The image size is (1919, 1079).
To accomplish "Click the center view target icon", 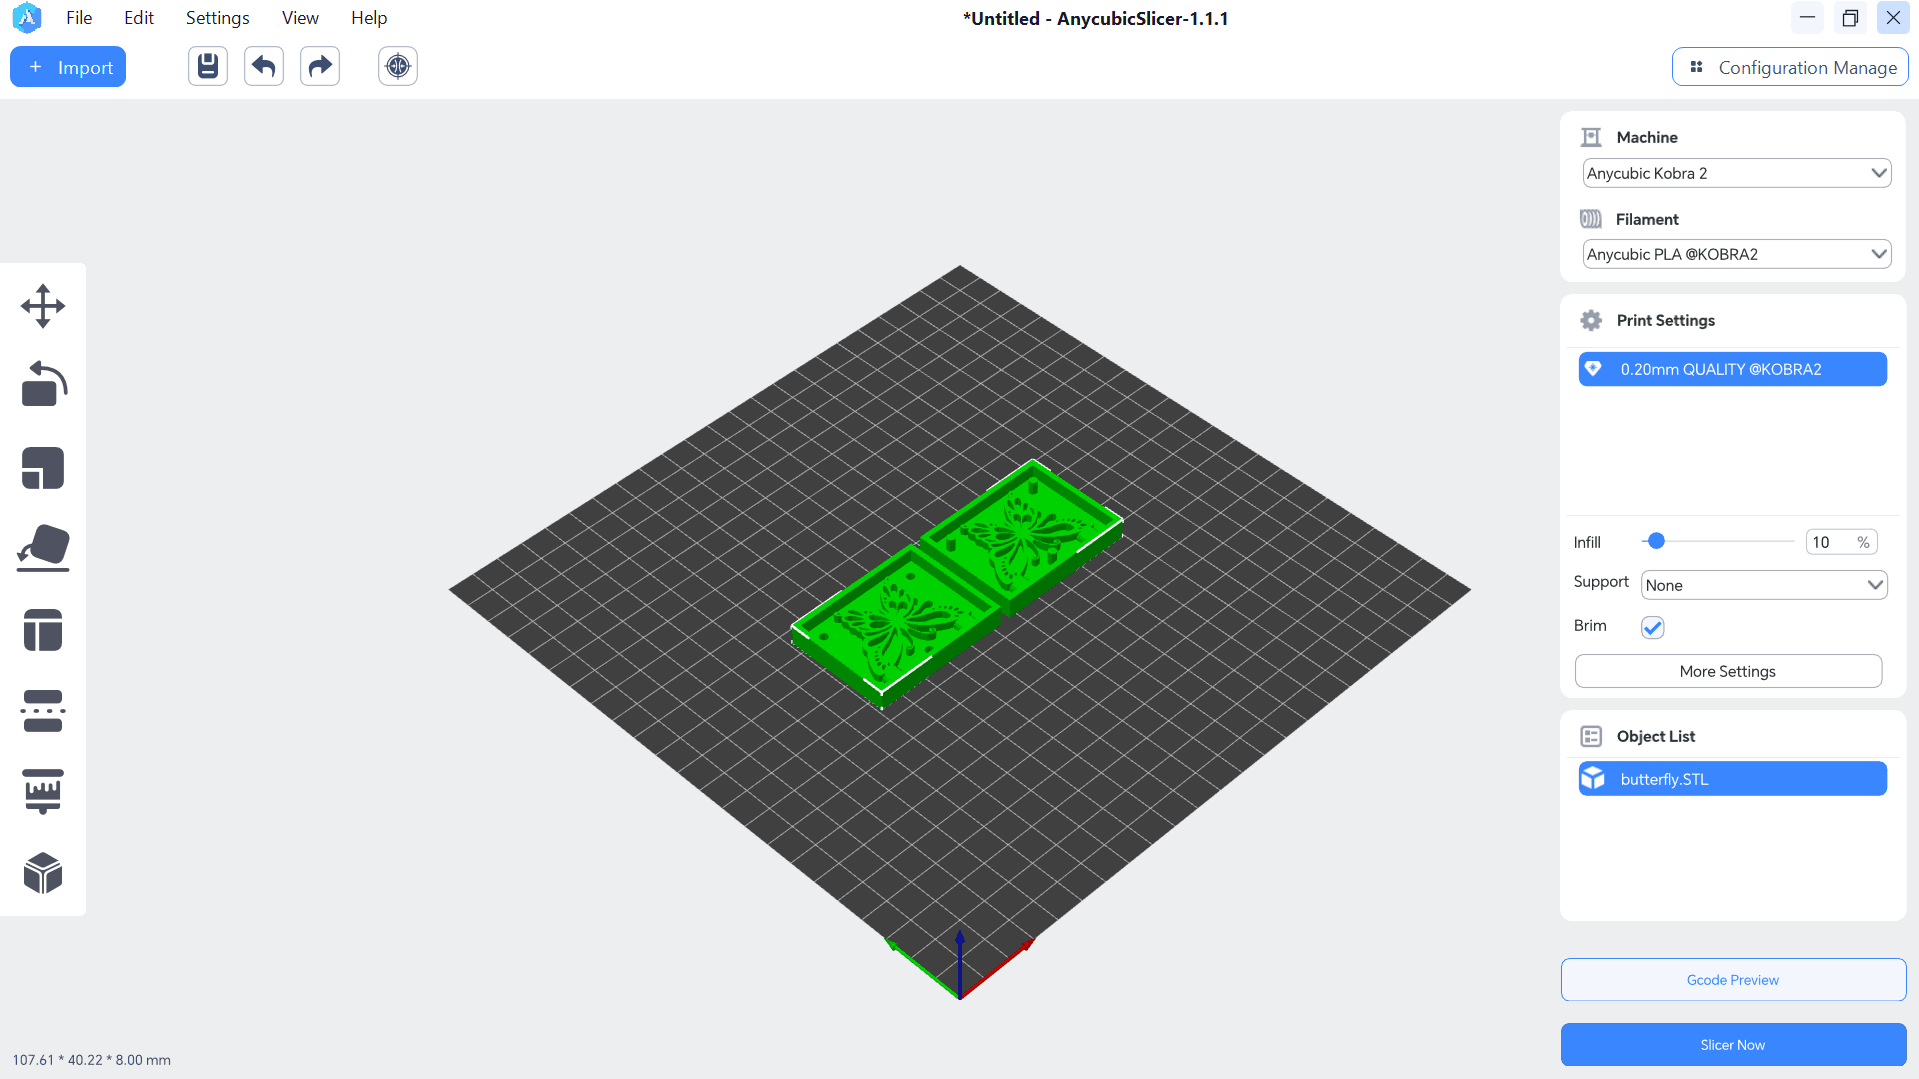I will [398, 66].
